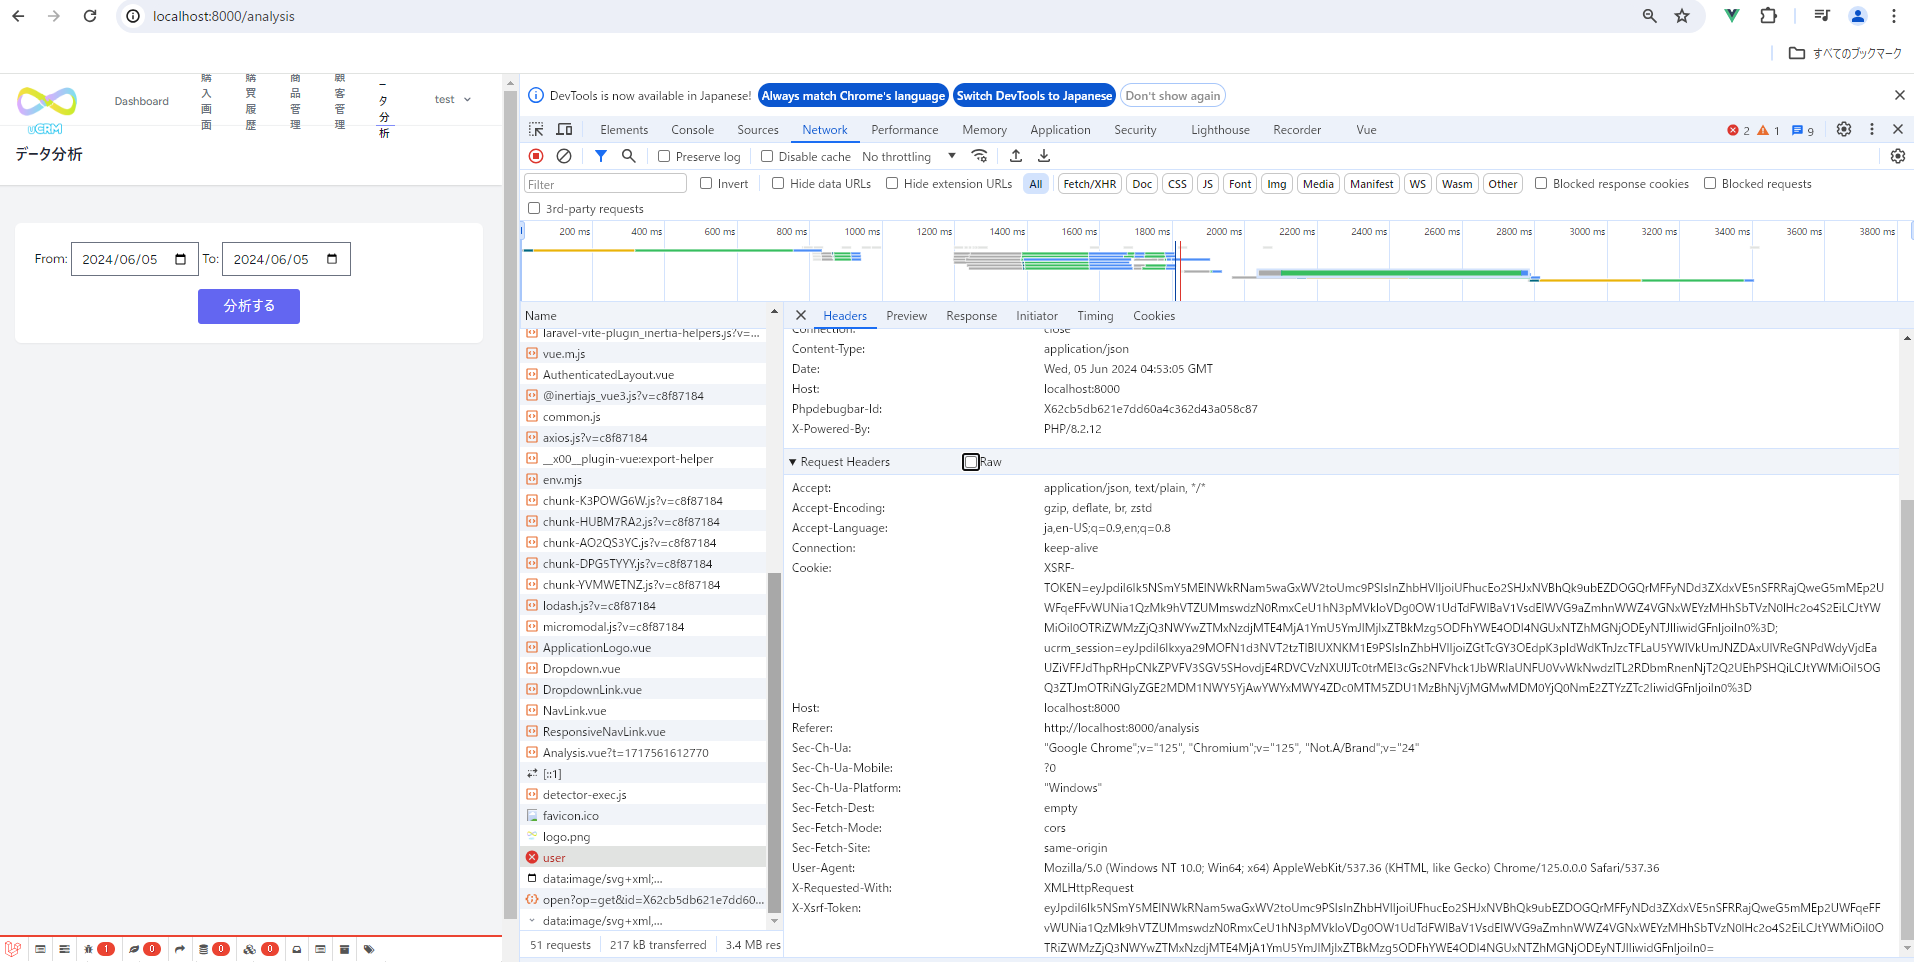Focus the network Filter input field
This screenshot has width=1914, height=962.
605,184
